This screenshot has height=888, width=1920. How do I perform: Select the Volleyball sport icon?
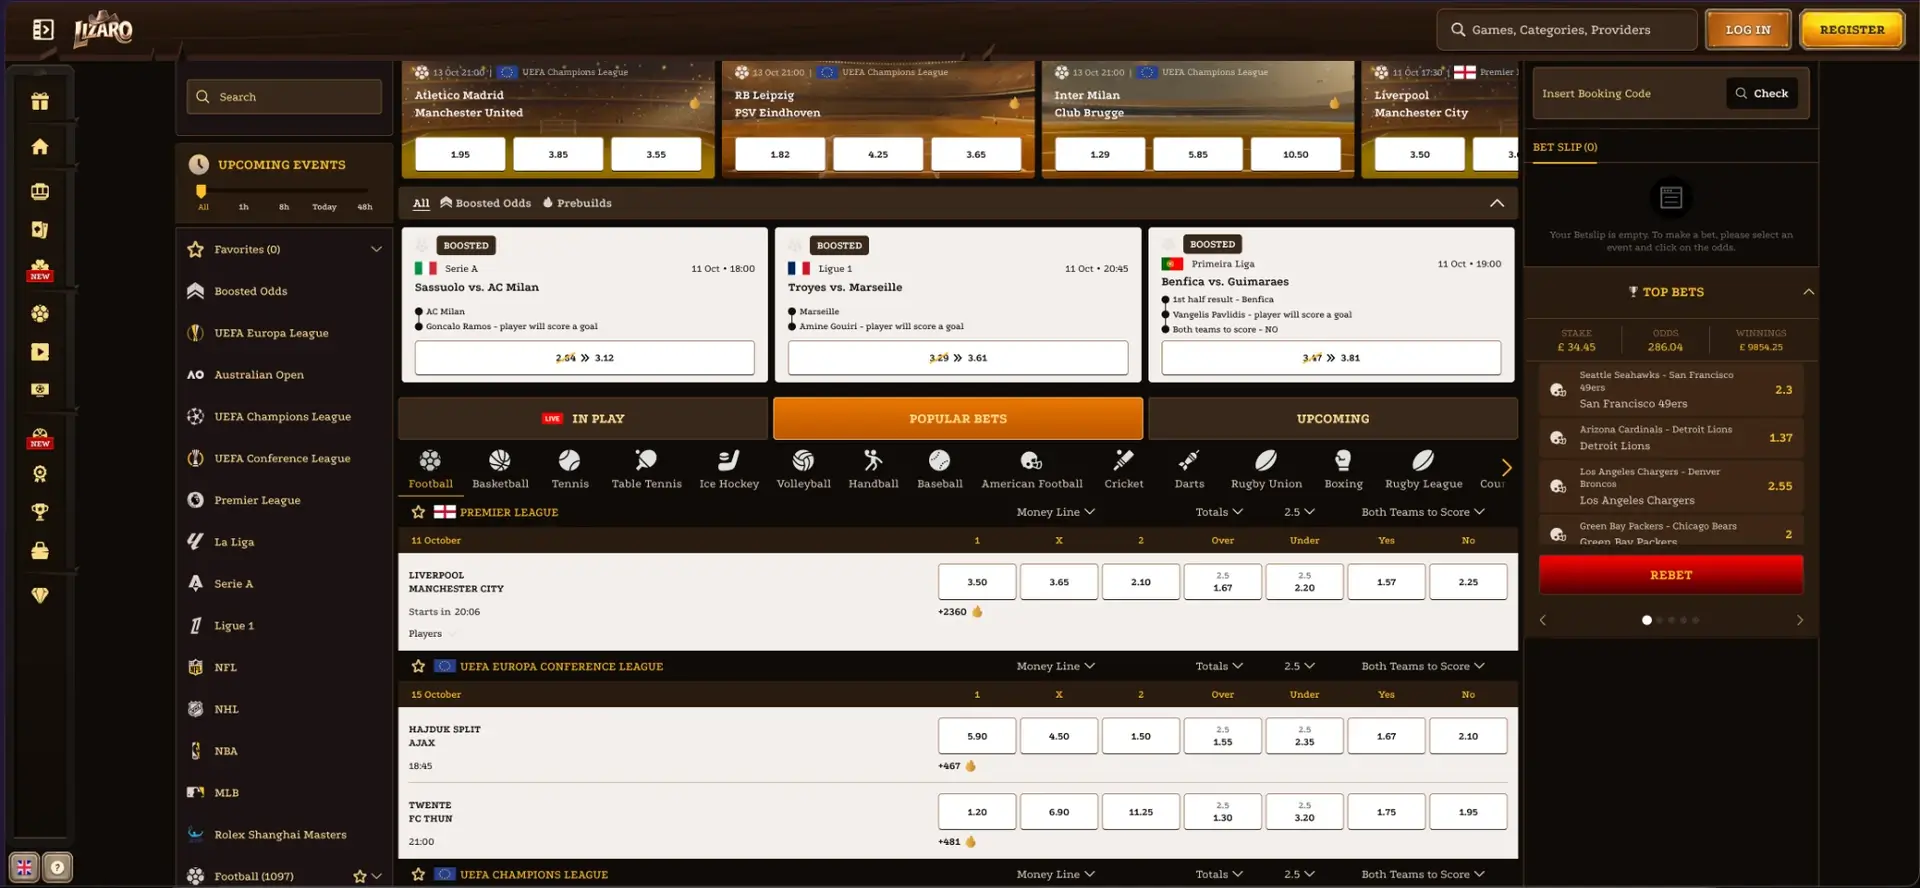click(x=803, y=469)
